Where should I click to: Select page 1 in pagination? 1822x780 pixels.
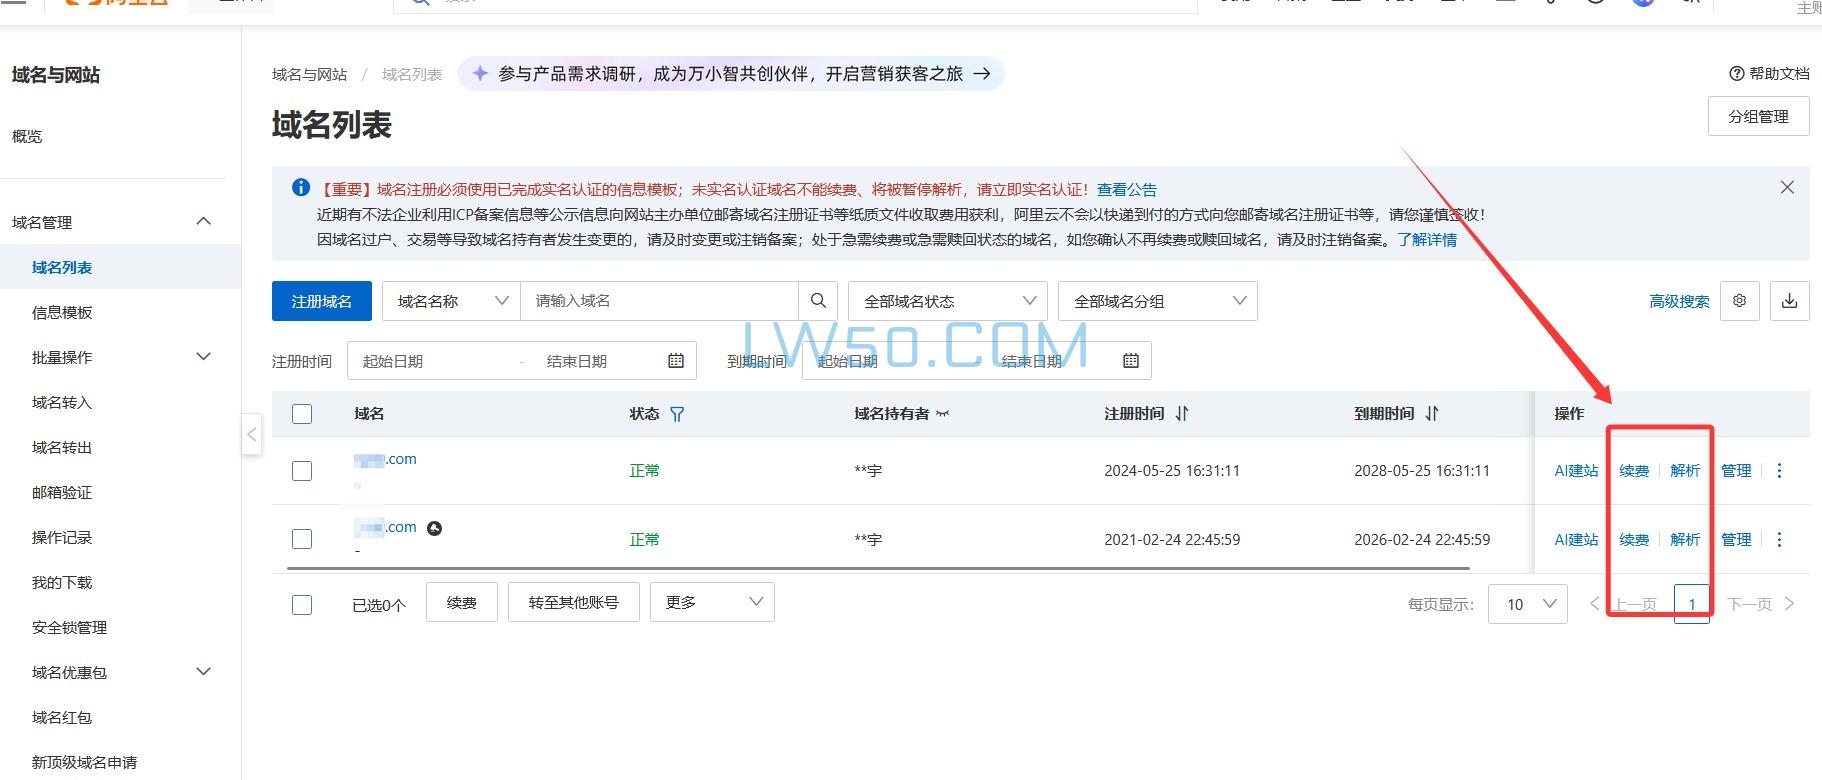(1692, 604)
